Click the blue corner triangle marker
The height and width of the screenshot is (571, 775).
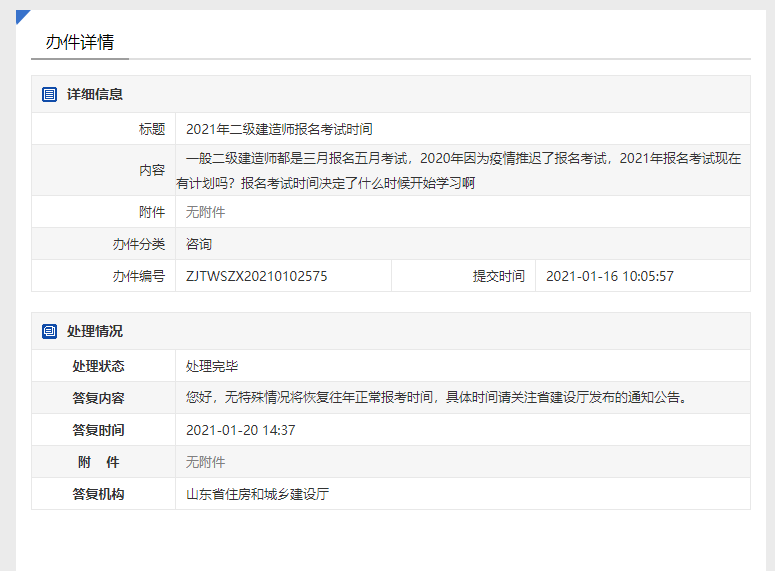tap(21, 15)
